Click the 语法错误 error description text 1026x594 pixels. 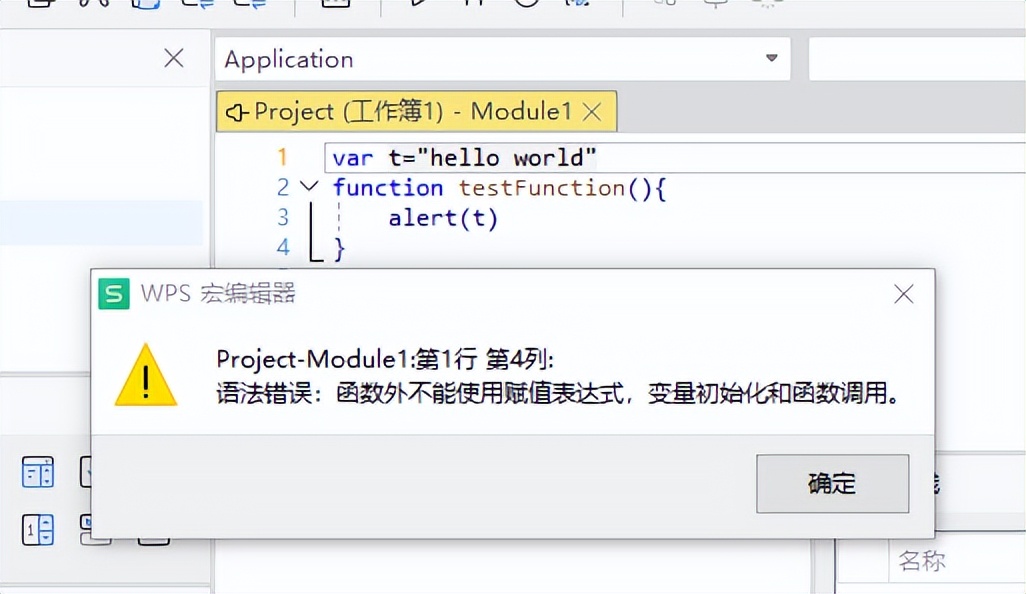(558, 393)
